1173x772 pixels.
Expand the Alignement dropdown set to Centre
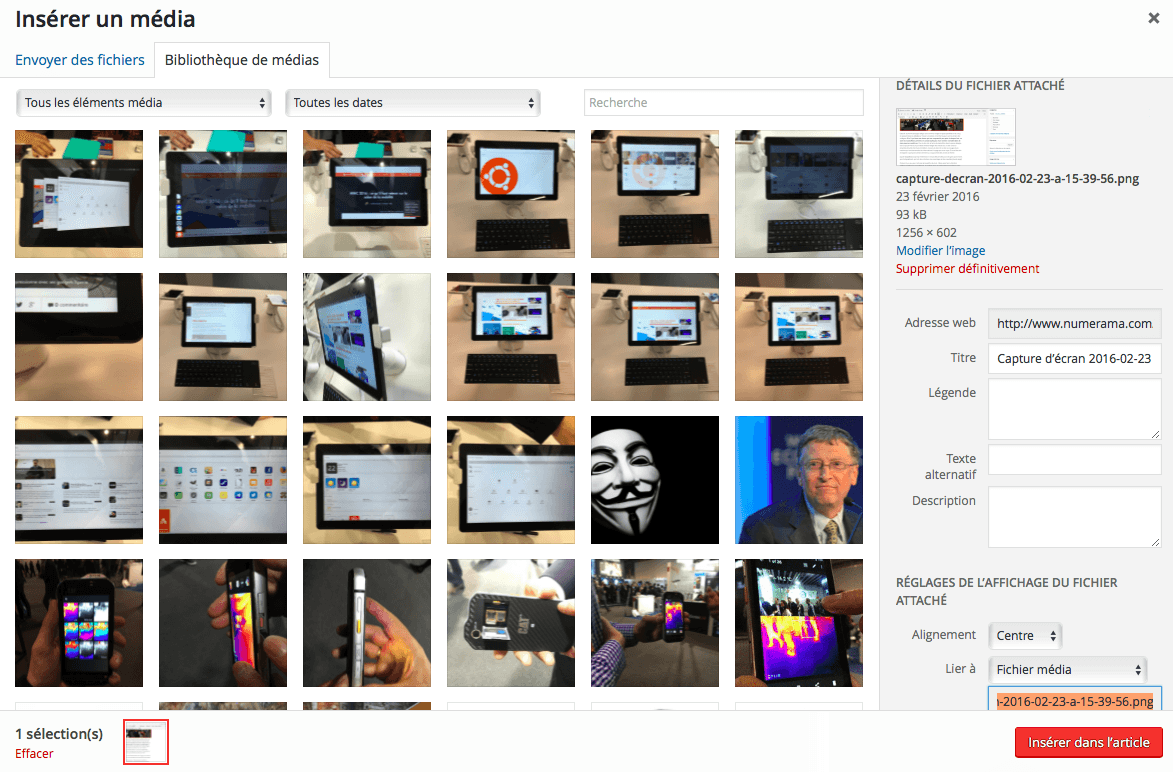coord(1025,635)
